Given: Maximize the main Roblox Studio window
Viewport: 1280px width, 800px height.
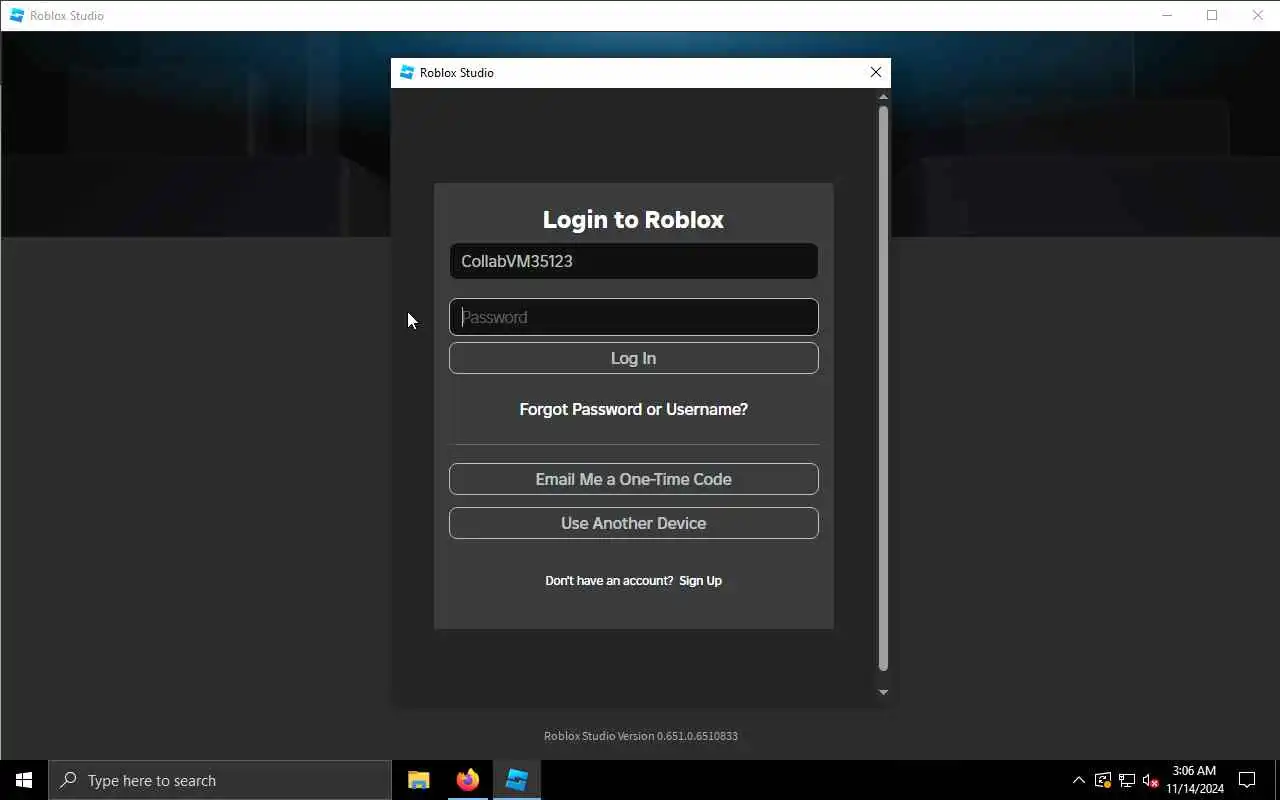Looking at the screenshot, I should [1212, 15].
